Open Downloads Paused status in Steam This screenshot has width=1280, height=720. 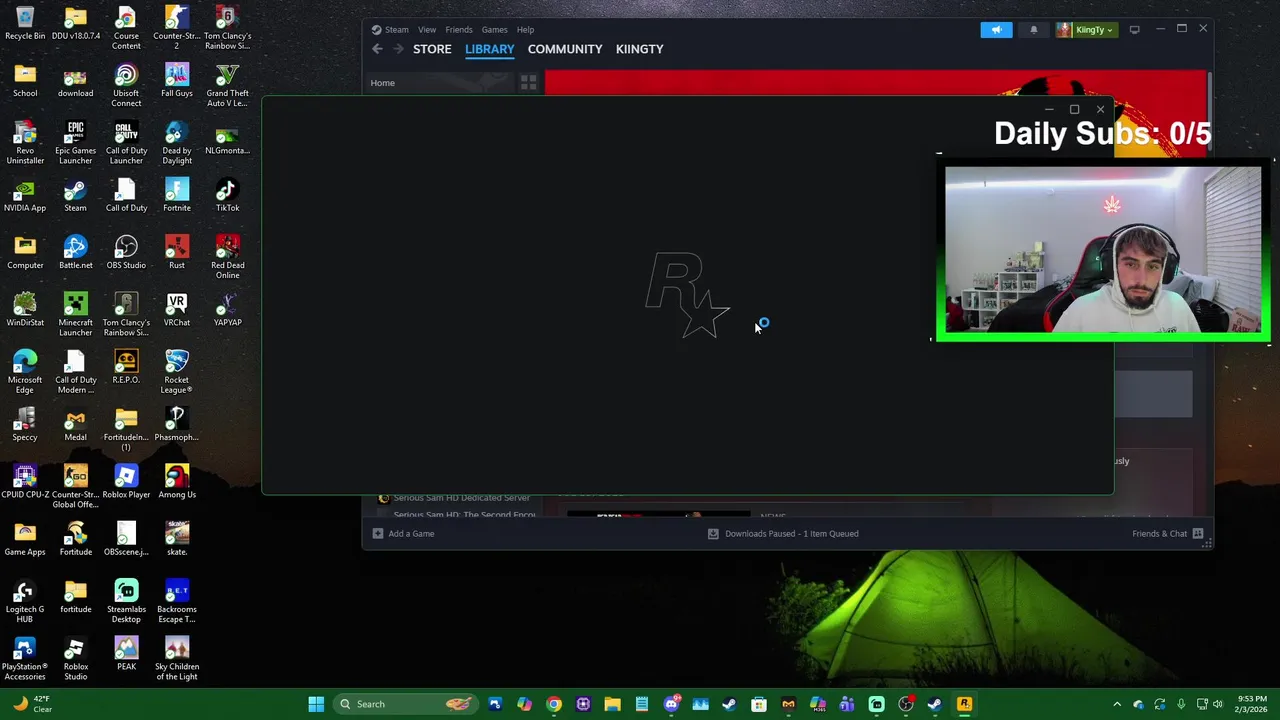click(783, 534)
